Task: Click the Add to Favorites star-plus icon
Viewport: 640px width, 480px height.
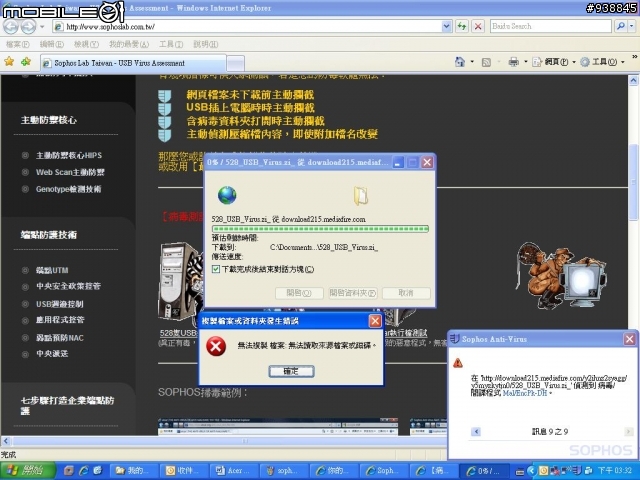Action: coord(26,62)
